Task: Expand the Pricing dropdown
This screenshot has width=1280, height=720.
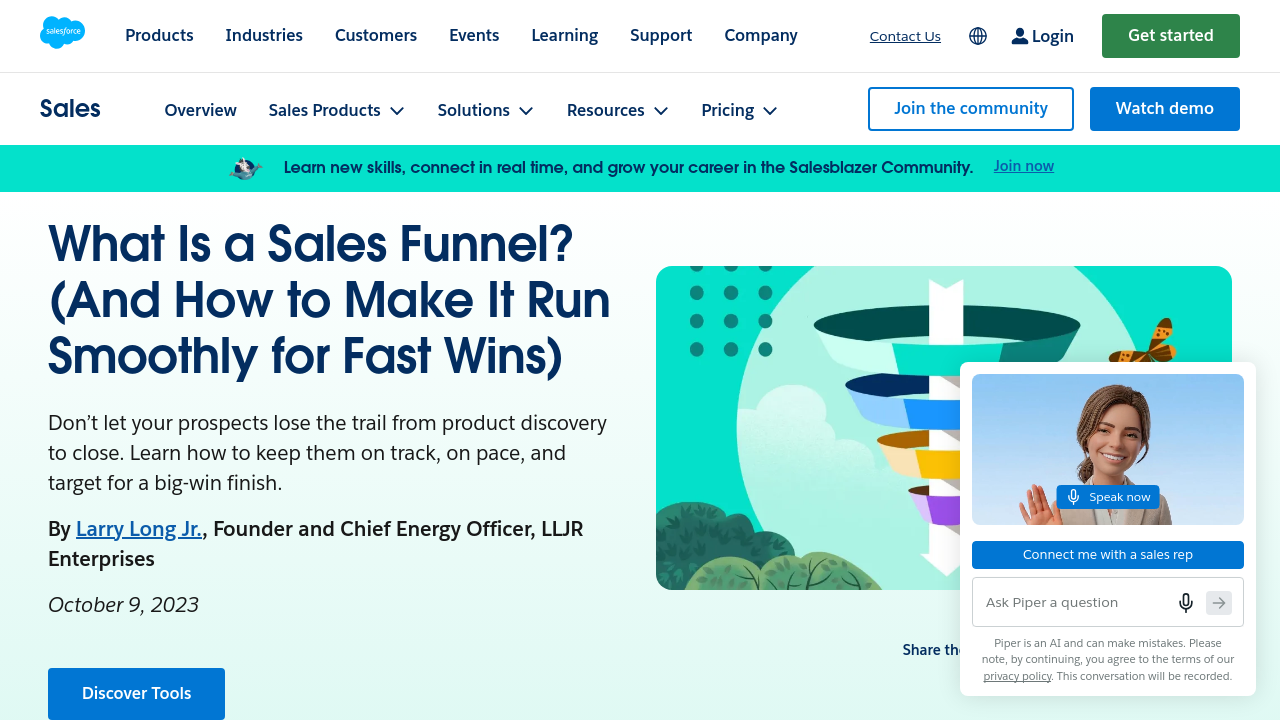Action: click(739, 110)
